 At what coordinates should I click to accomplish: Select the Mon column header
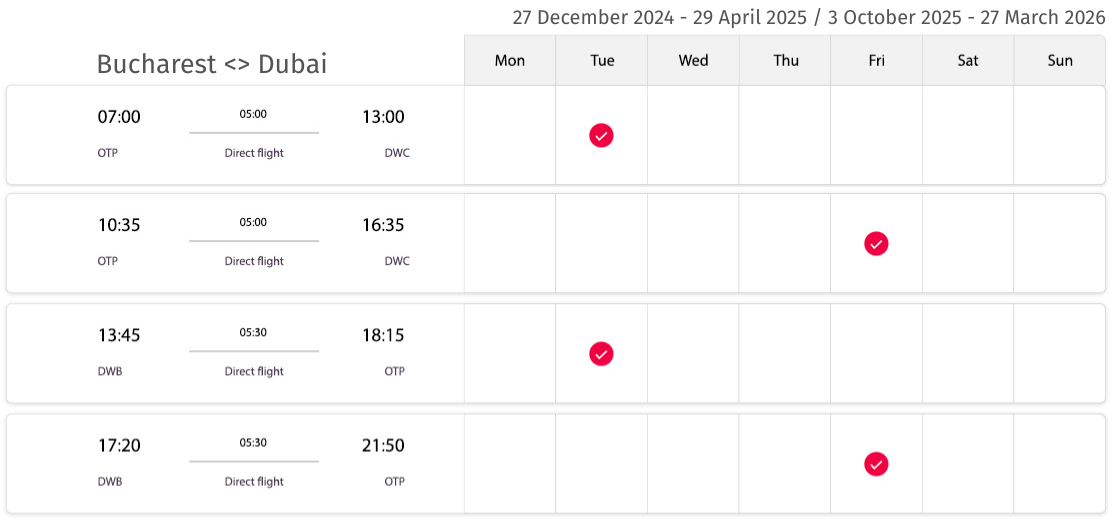point(510,60)
